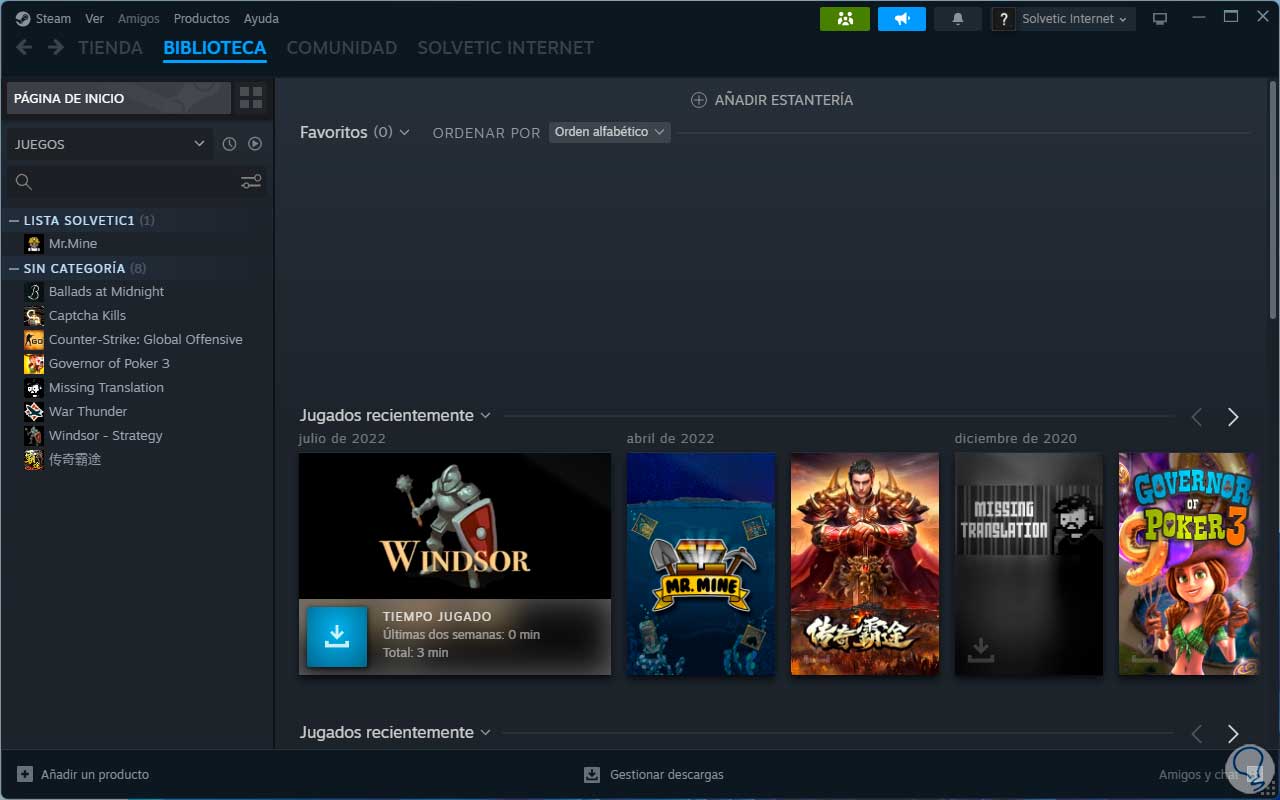Screen dimensions: 1280x800
Task: Go forward with the right arrow
Action: point(56,47)
